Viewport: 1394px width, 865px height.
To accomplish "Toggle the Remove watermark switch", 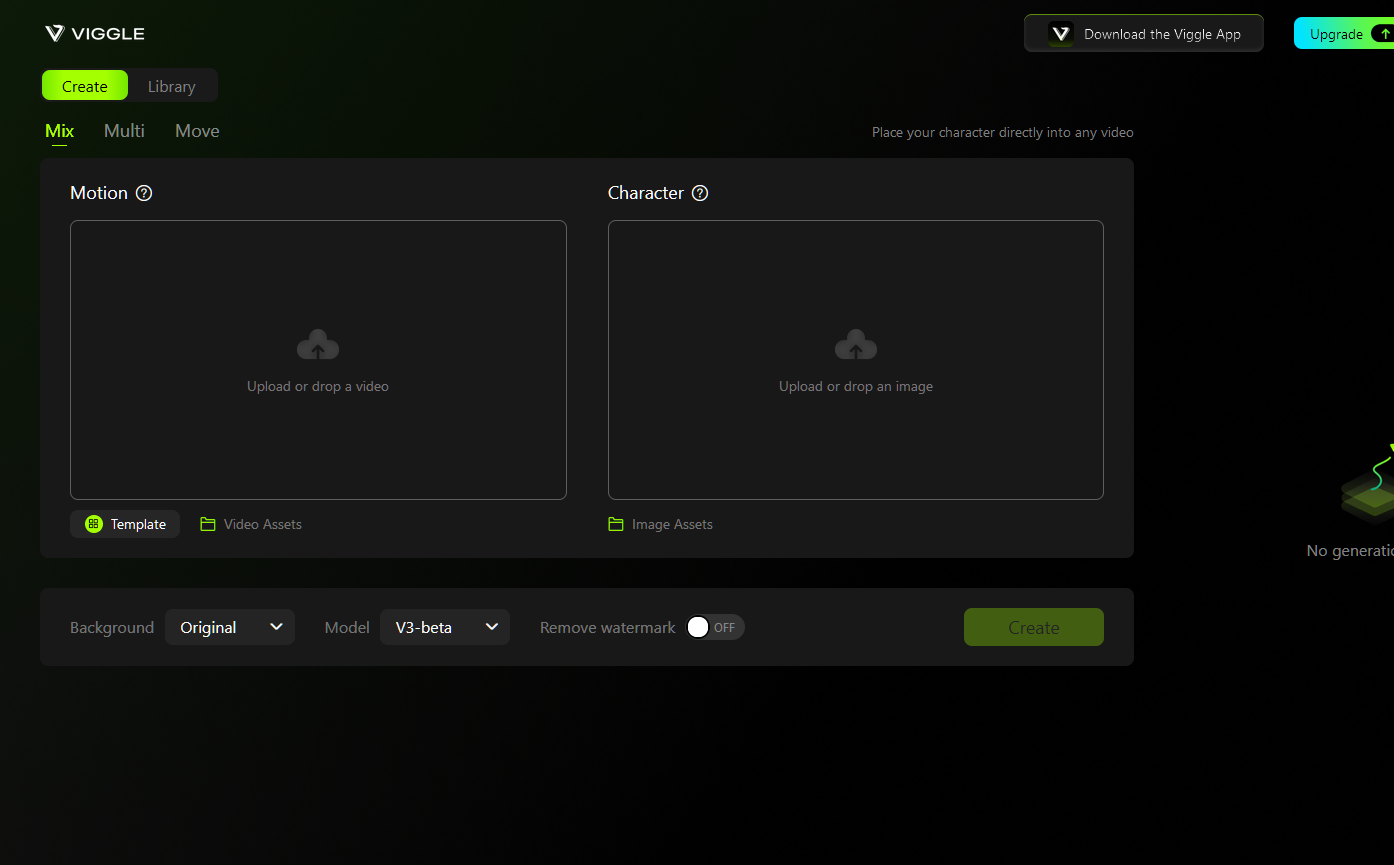I will coord(715,627).
